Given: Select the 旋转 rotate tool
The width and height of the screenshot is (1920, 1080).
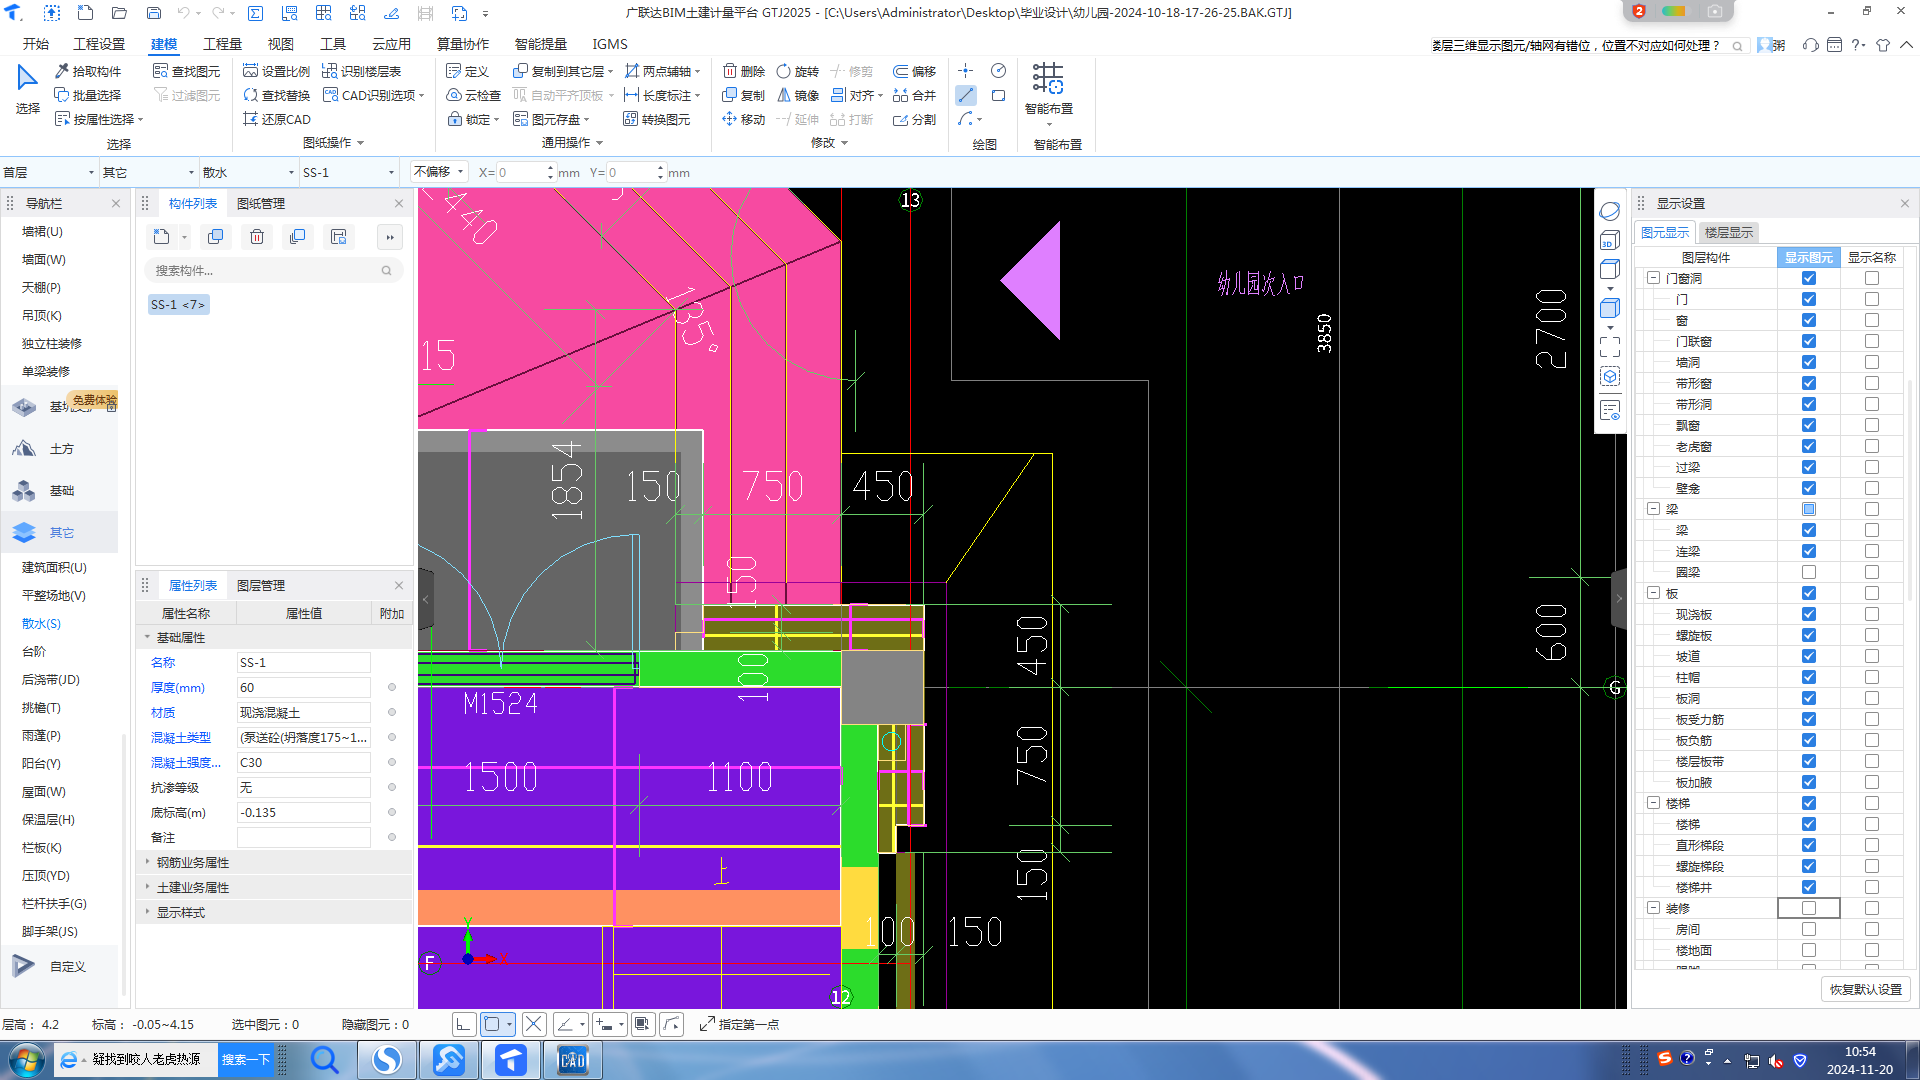Looking at the screenshot, I should pos(797,71).
